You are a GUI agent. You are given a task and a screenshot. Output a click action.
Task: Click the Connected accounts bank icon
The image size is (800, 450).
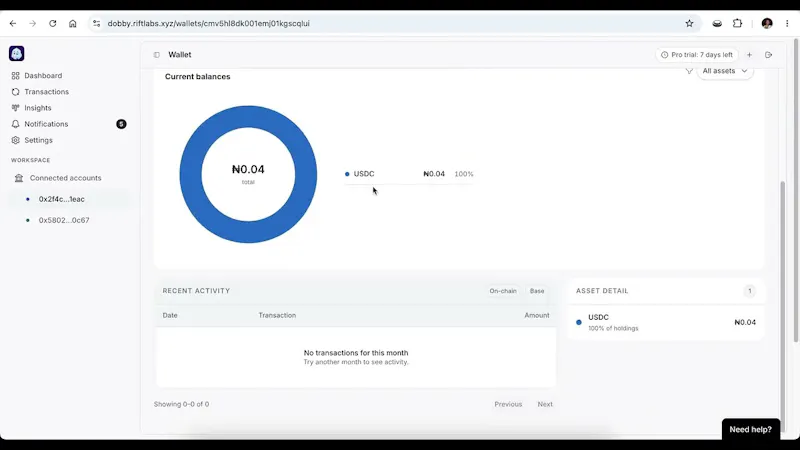point(19,178)
